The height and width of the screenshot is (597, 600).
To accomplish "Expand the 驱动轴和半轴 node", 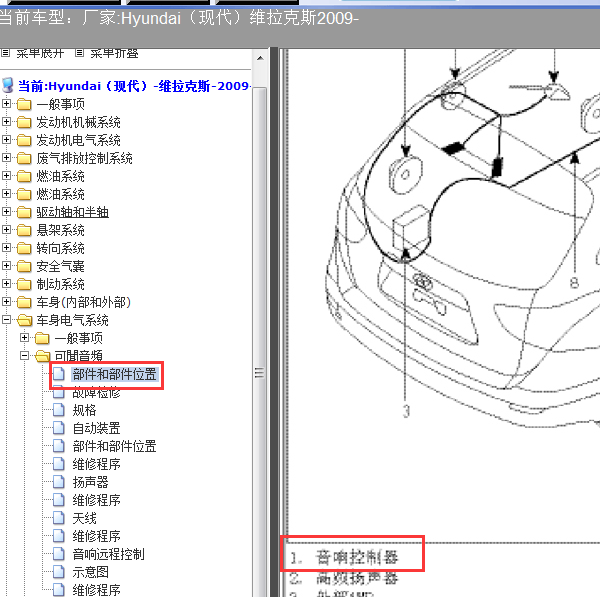I will point(6,211).
